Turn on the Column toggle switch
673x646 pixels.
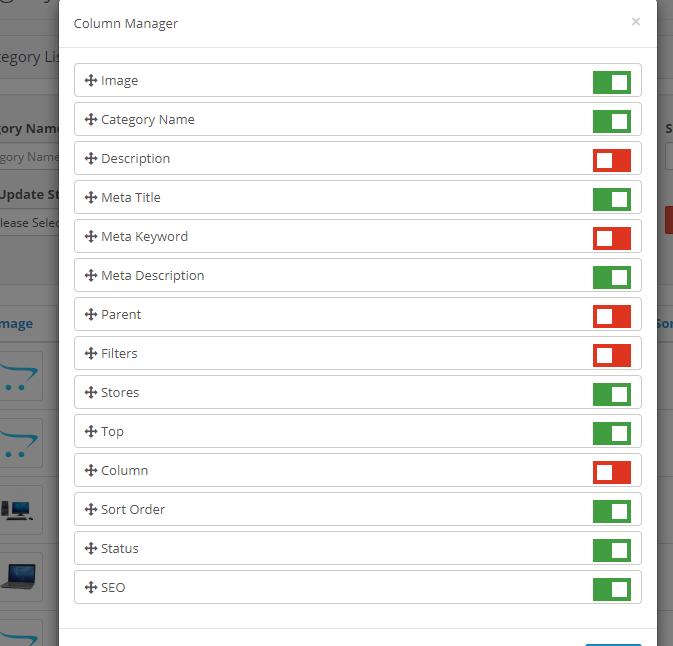(611, 472)
